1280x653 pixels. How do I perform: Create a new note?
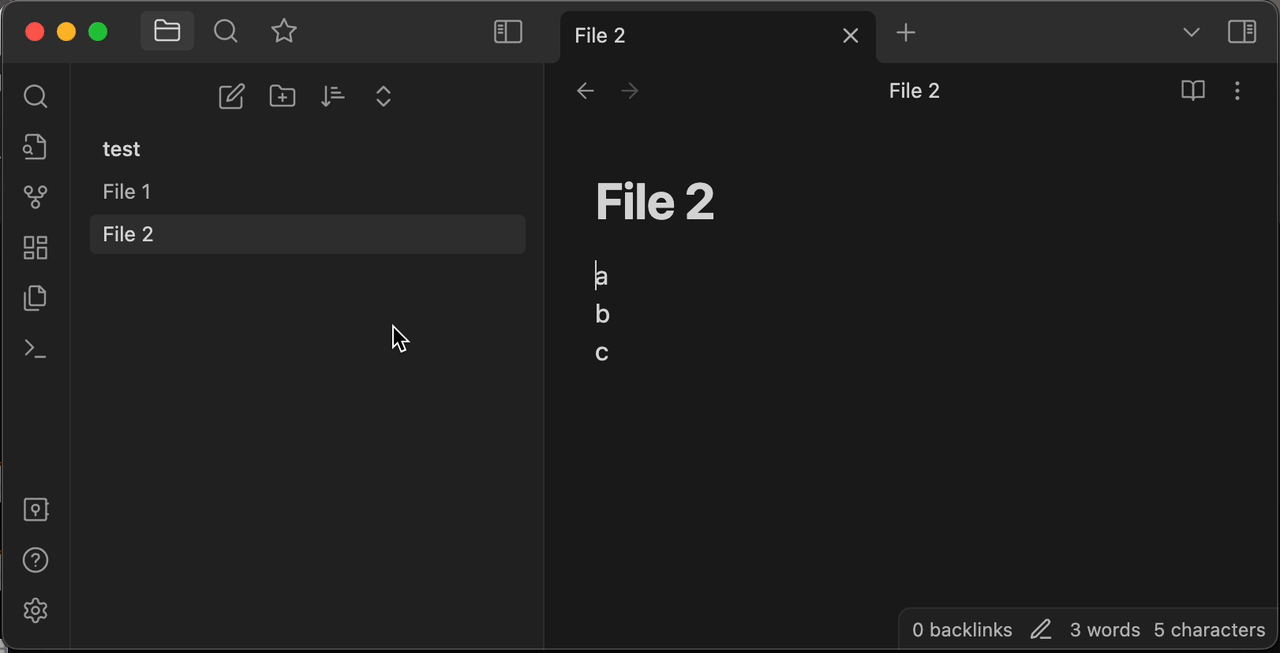[x=232, y=96]
